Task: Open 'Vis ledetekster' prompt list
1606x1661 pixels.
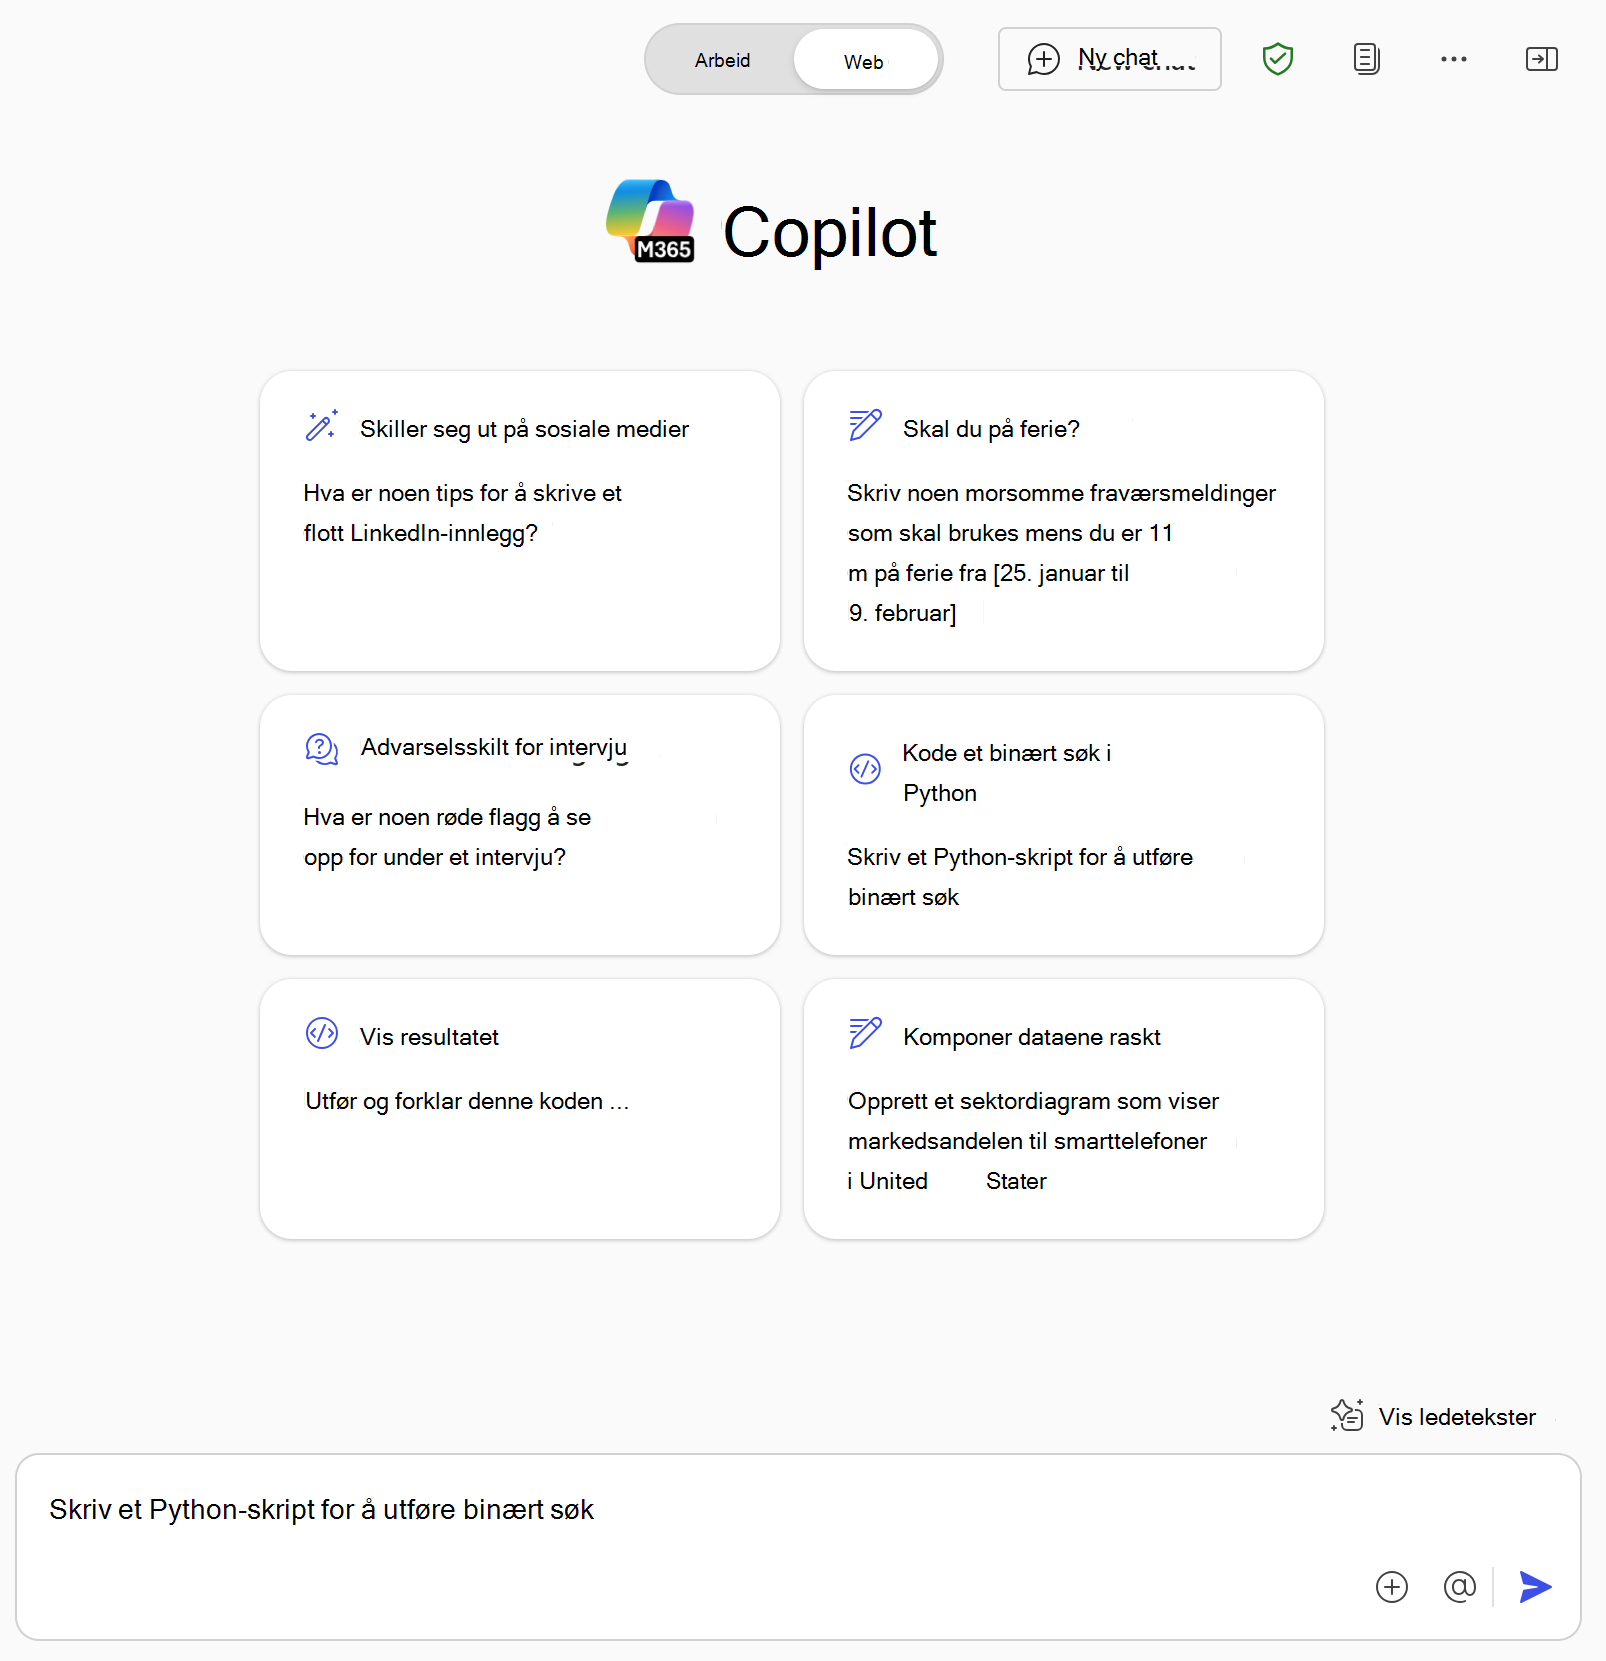Action: point(1433,1416)
